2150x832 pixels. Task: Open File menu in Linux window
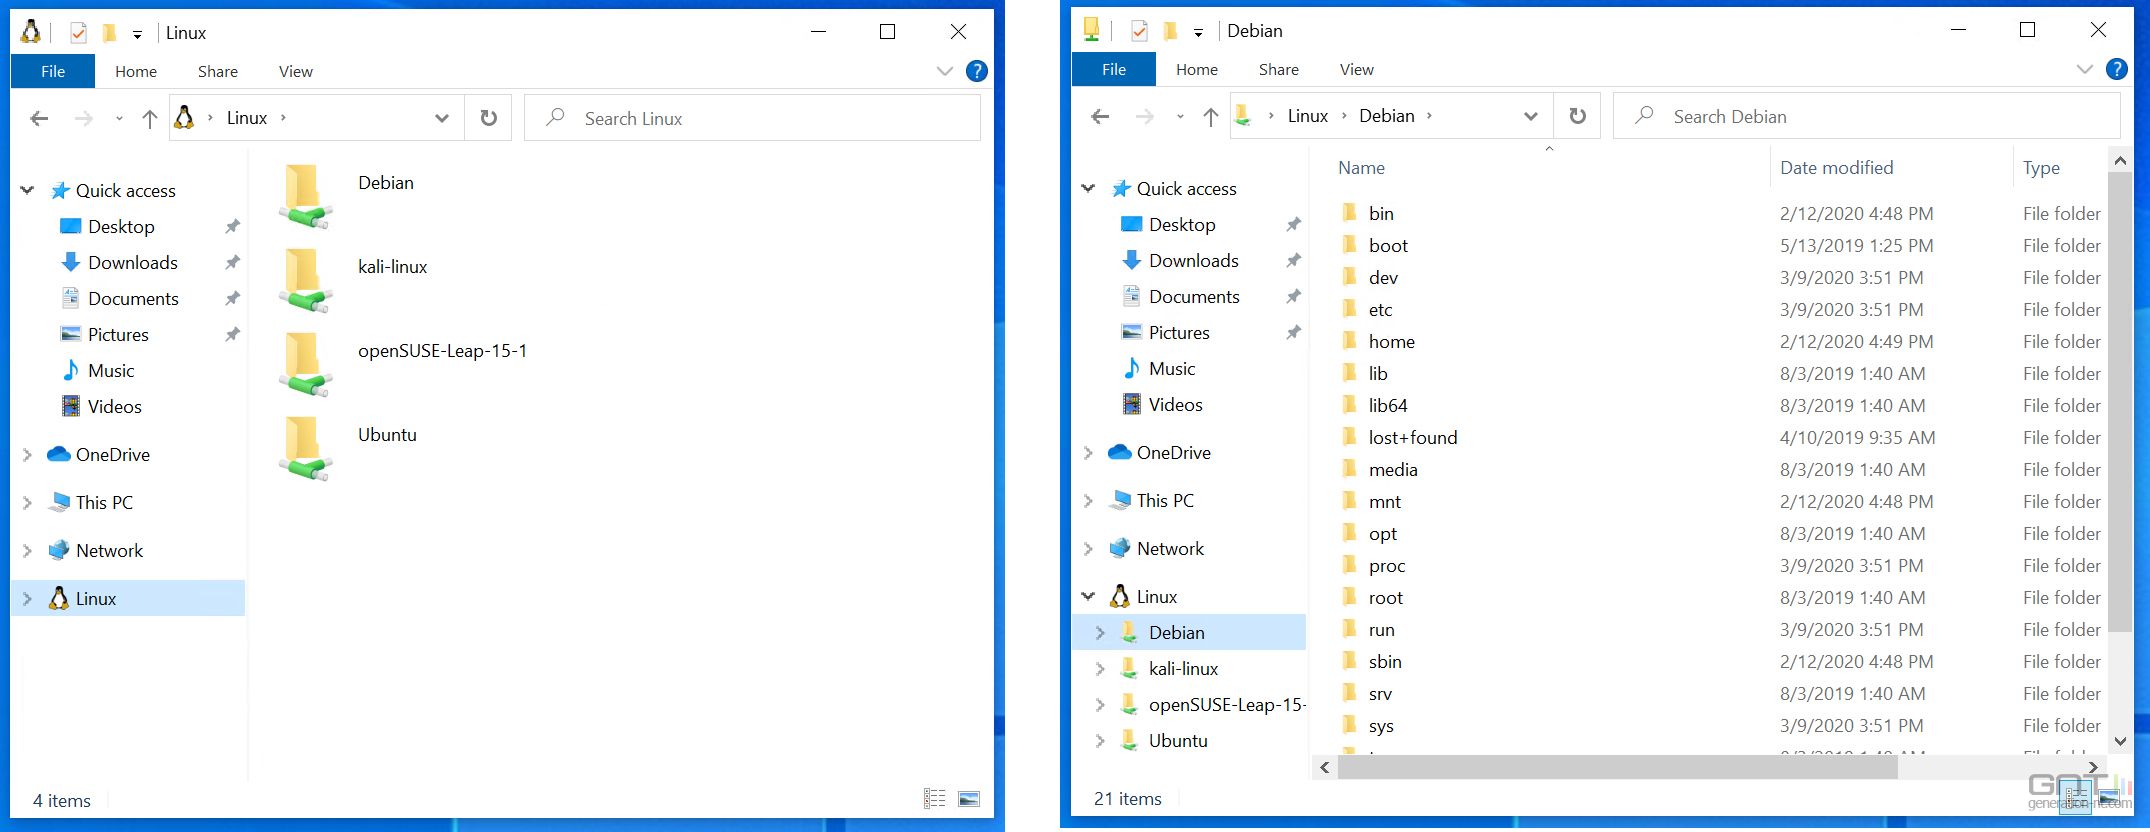tap(53, 71)
